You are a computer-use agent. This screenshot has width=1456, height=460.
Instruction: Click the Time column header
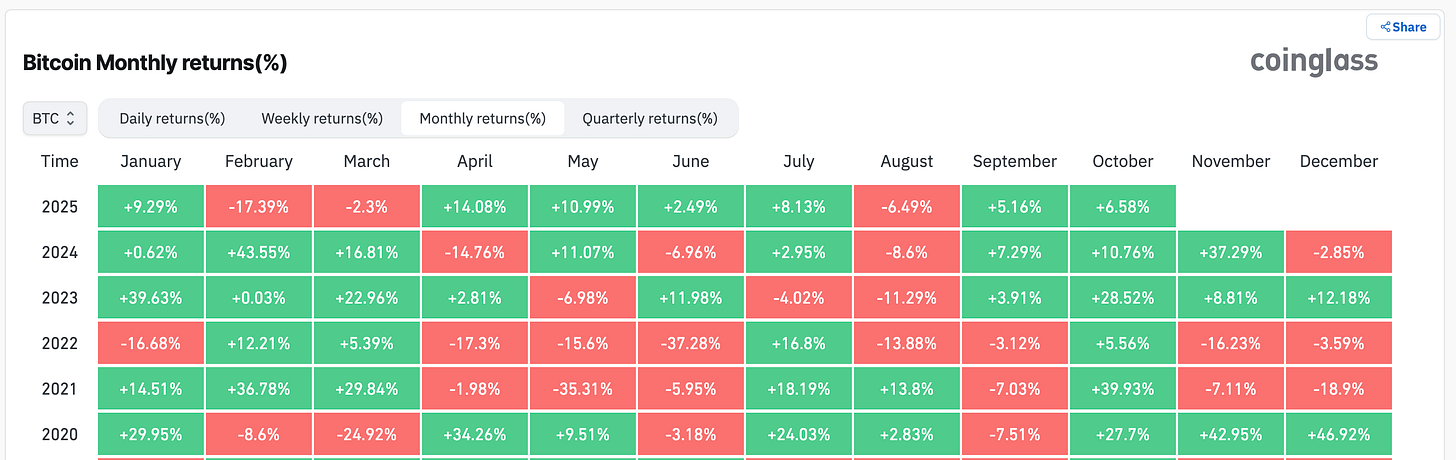[x=60, y=161]
